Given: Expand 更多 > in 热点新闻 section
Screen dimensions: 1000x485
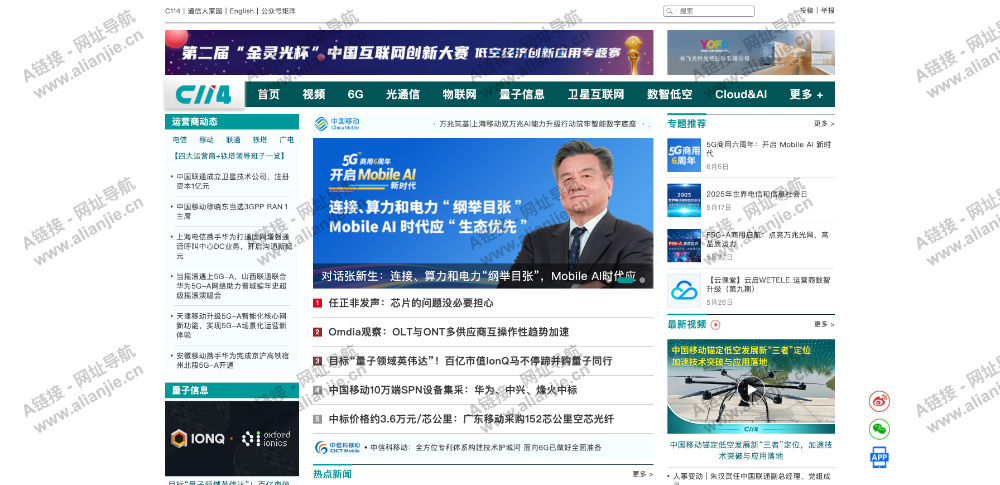Looking at the screenshot, I should tap(642, 474).
